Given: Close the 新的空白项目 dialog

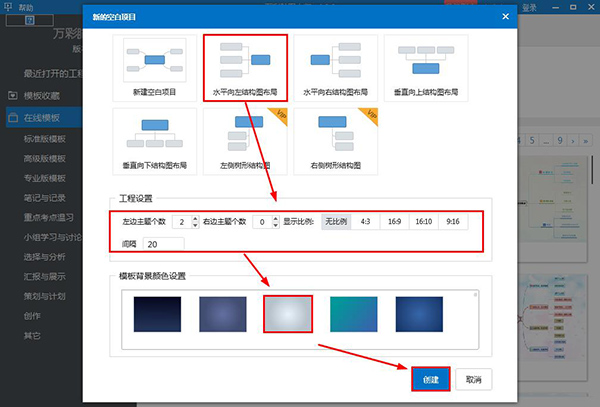Looking at the screenshot, I should pos(505,16).
